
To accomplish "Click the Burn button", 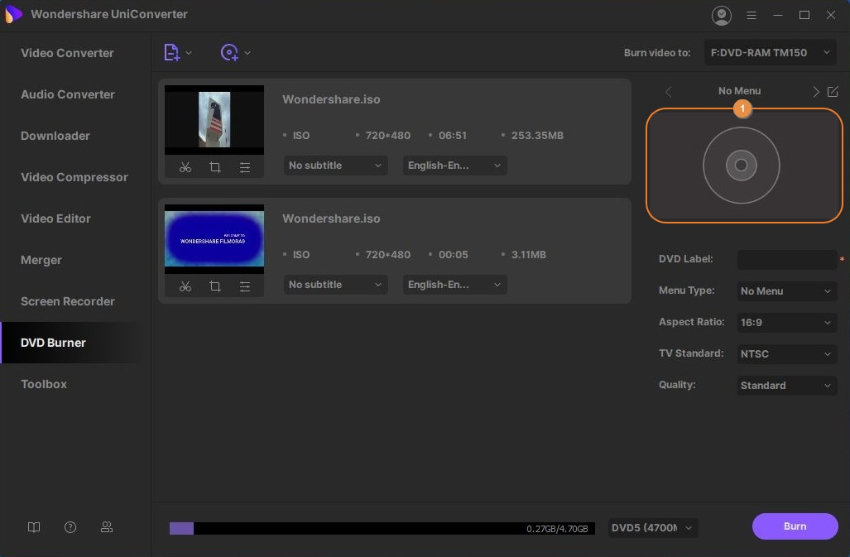I will click(794, 527).
